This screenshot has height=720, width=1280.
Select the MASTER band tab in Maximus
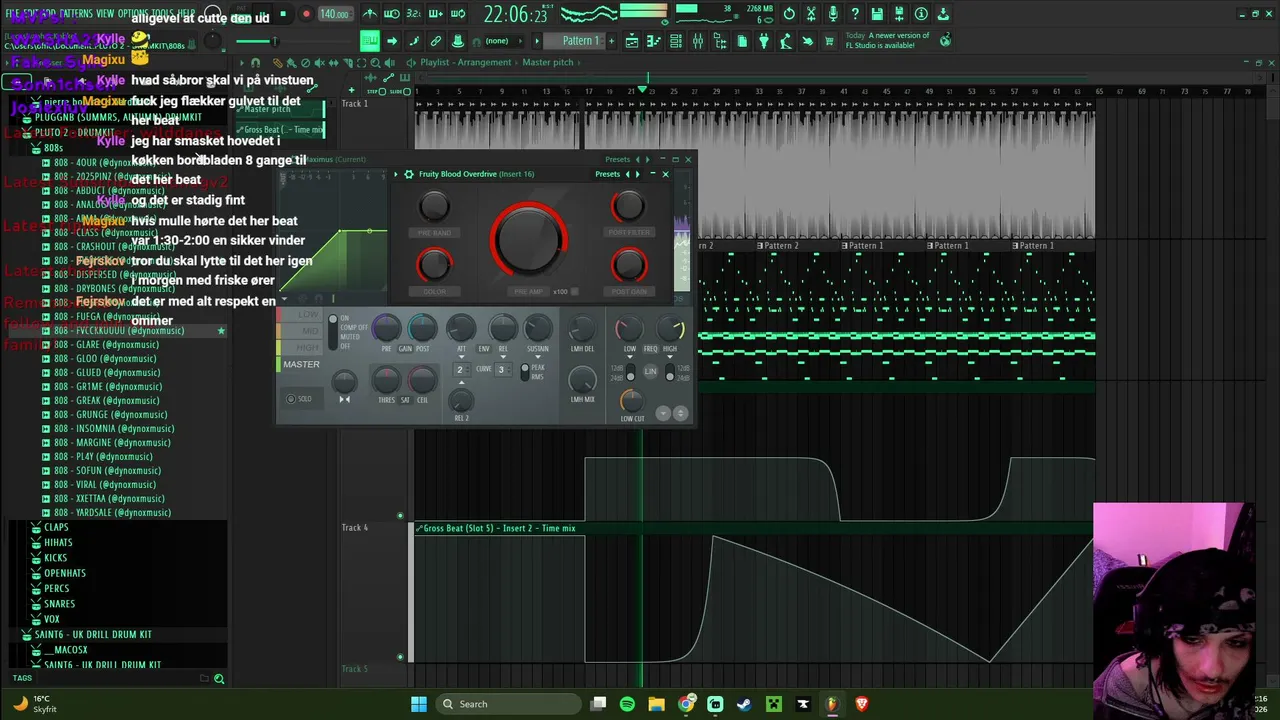(x=300, y=365)
